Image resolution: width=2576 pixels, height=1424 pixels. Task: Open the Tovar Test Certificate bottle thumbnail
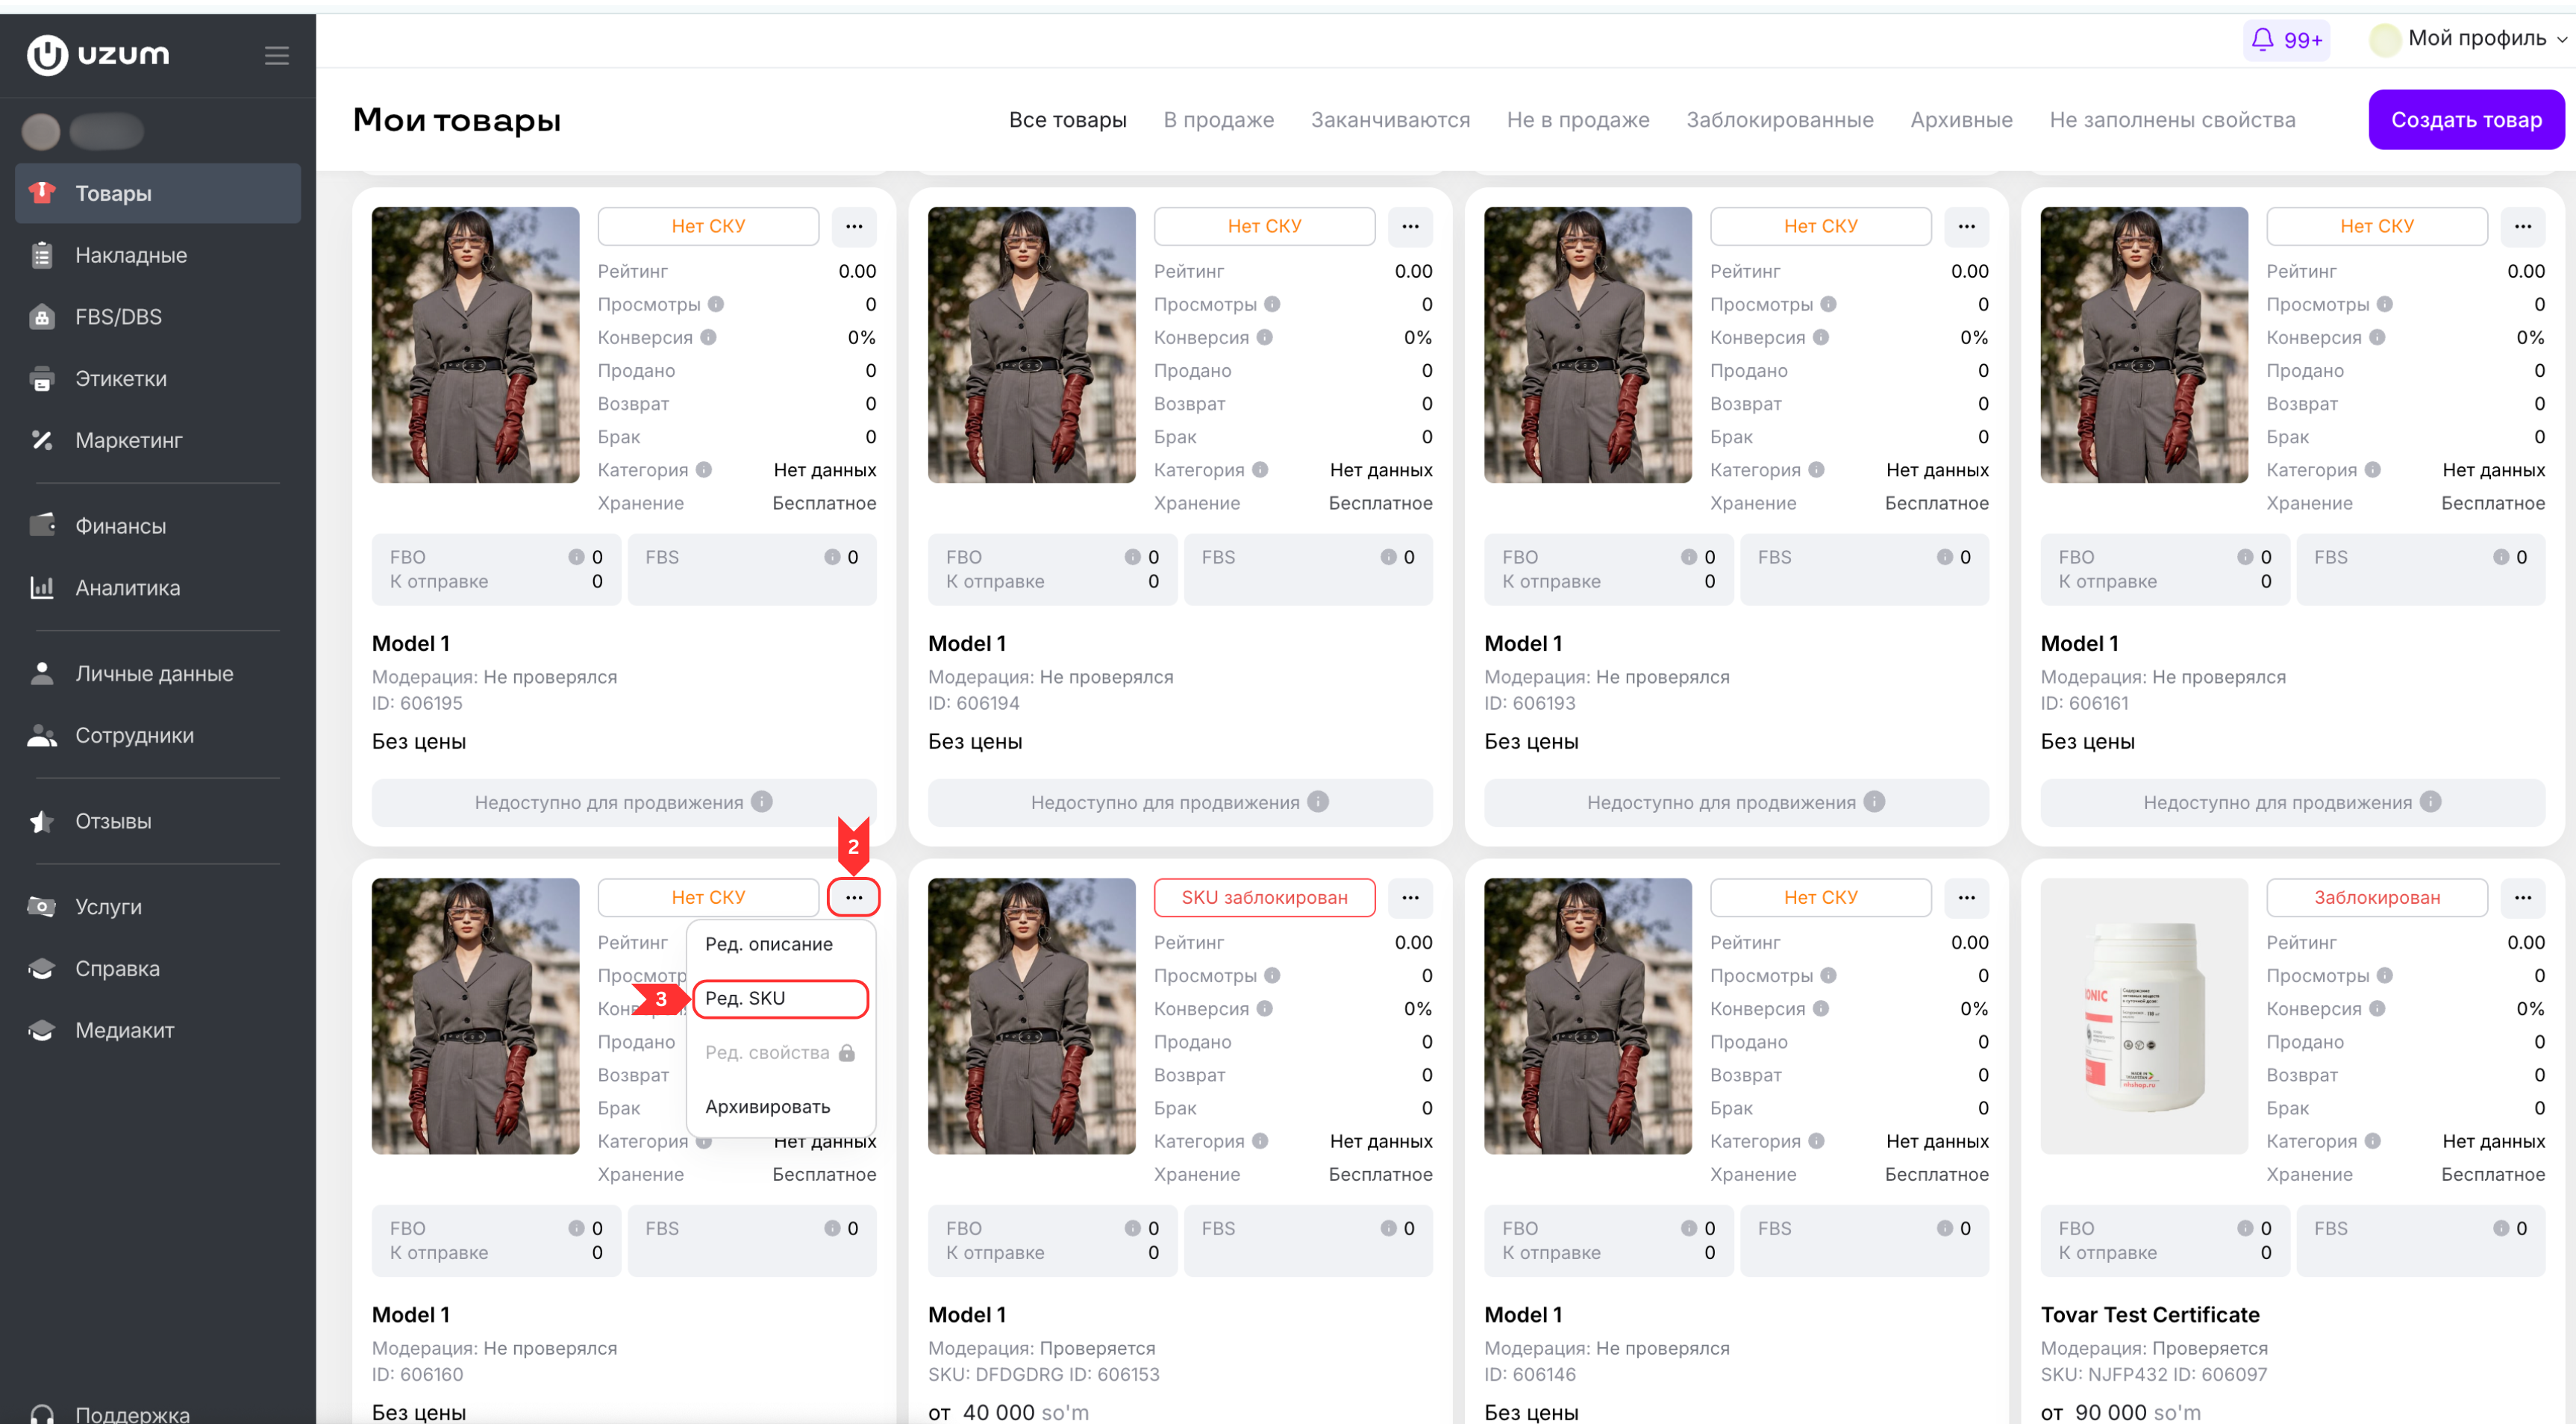pos(2144,1016)
